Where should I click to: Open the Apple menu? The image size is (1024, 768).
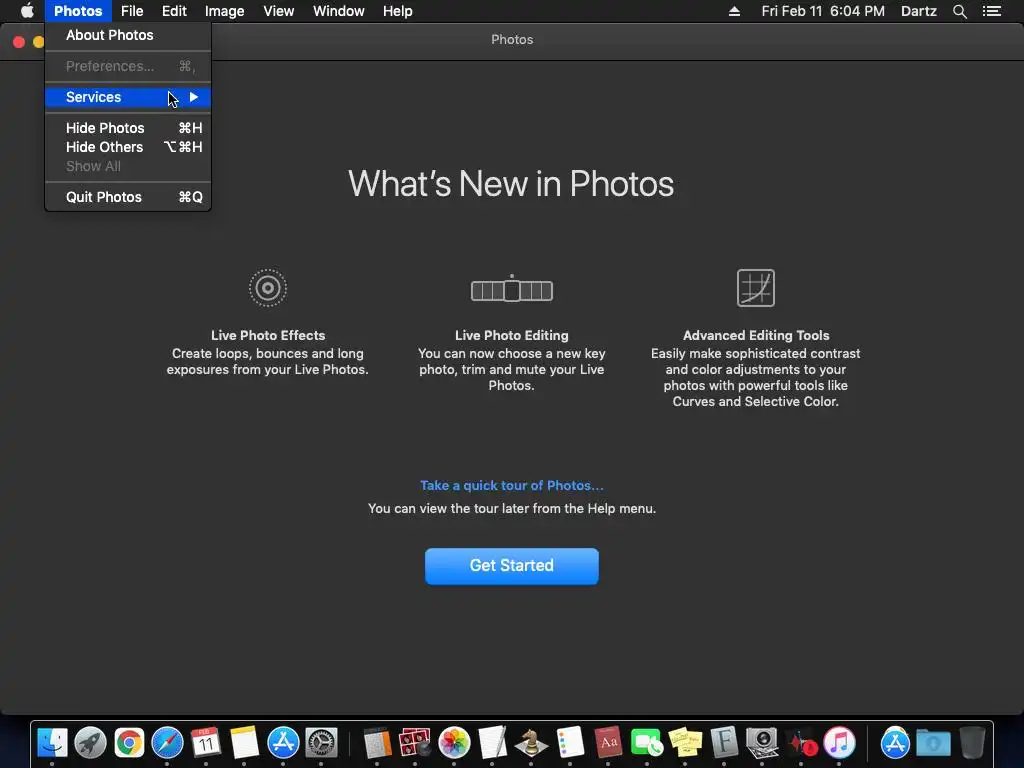[x=27, y=11]
